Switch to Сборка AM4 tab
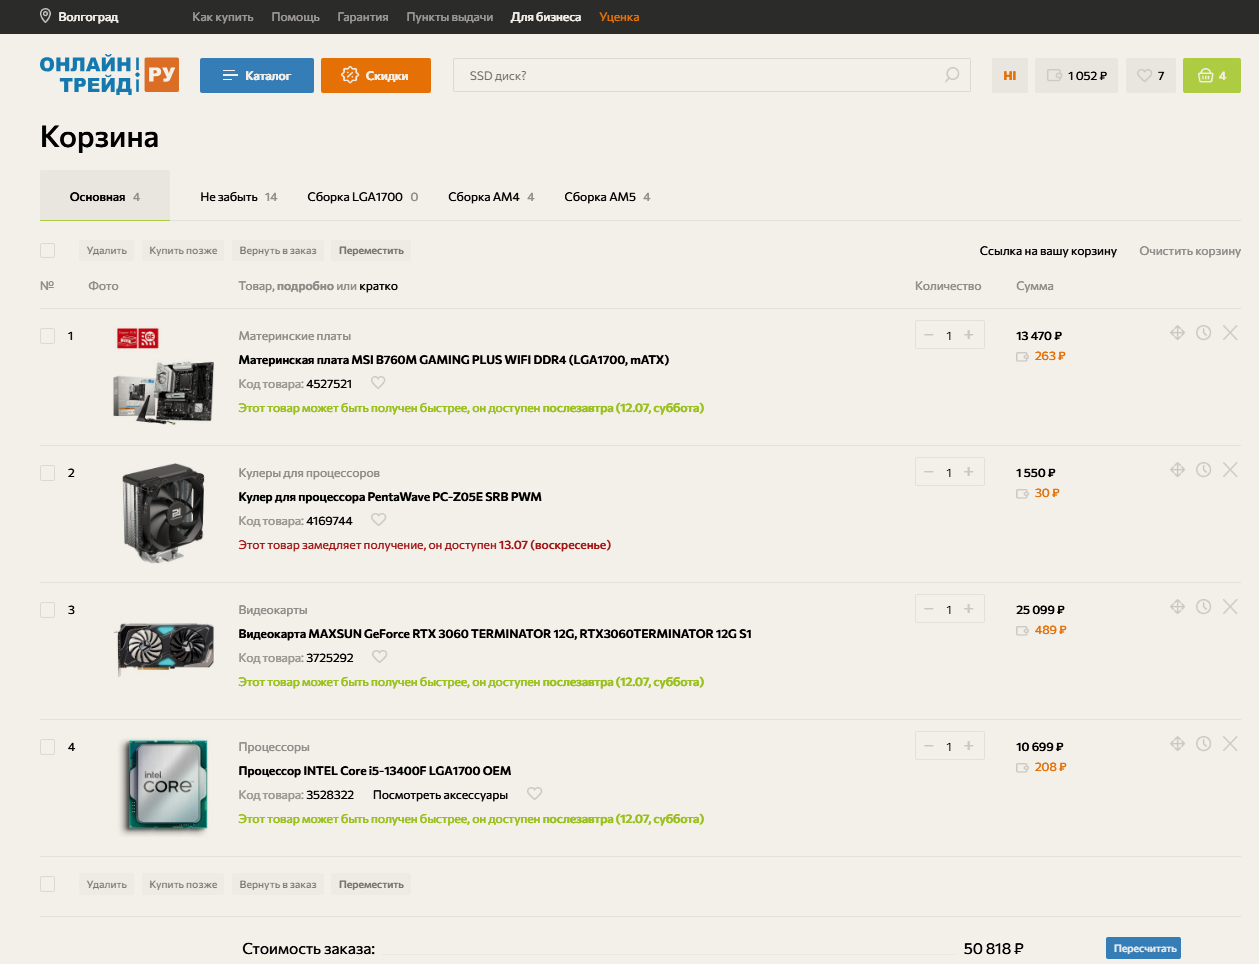This screenshot has height=964, width=1259. coord(491,197)
